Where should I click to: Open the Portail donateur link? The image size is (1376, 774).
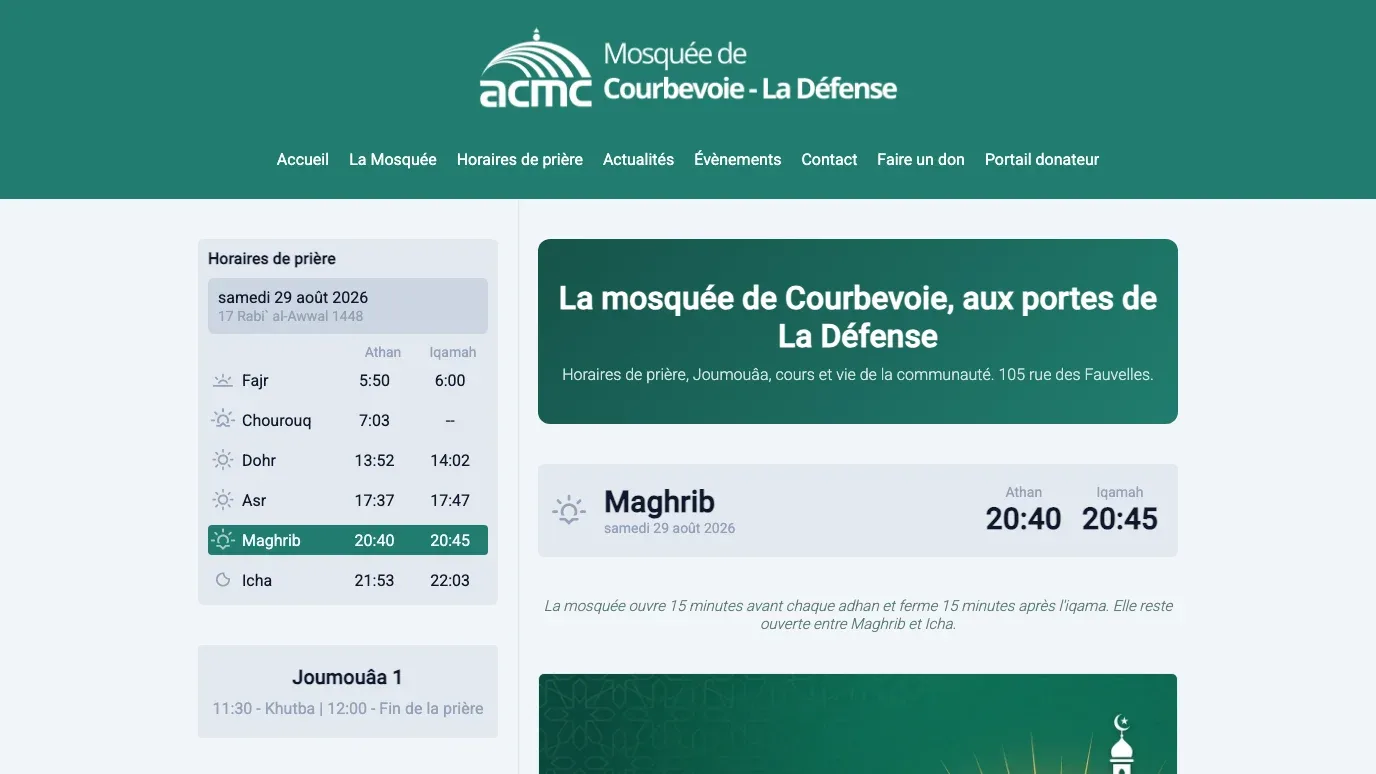point(1042,160)
